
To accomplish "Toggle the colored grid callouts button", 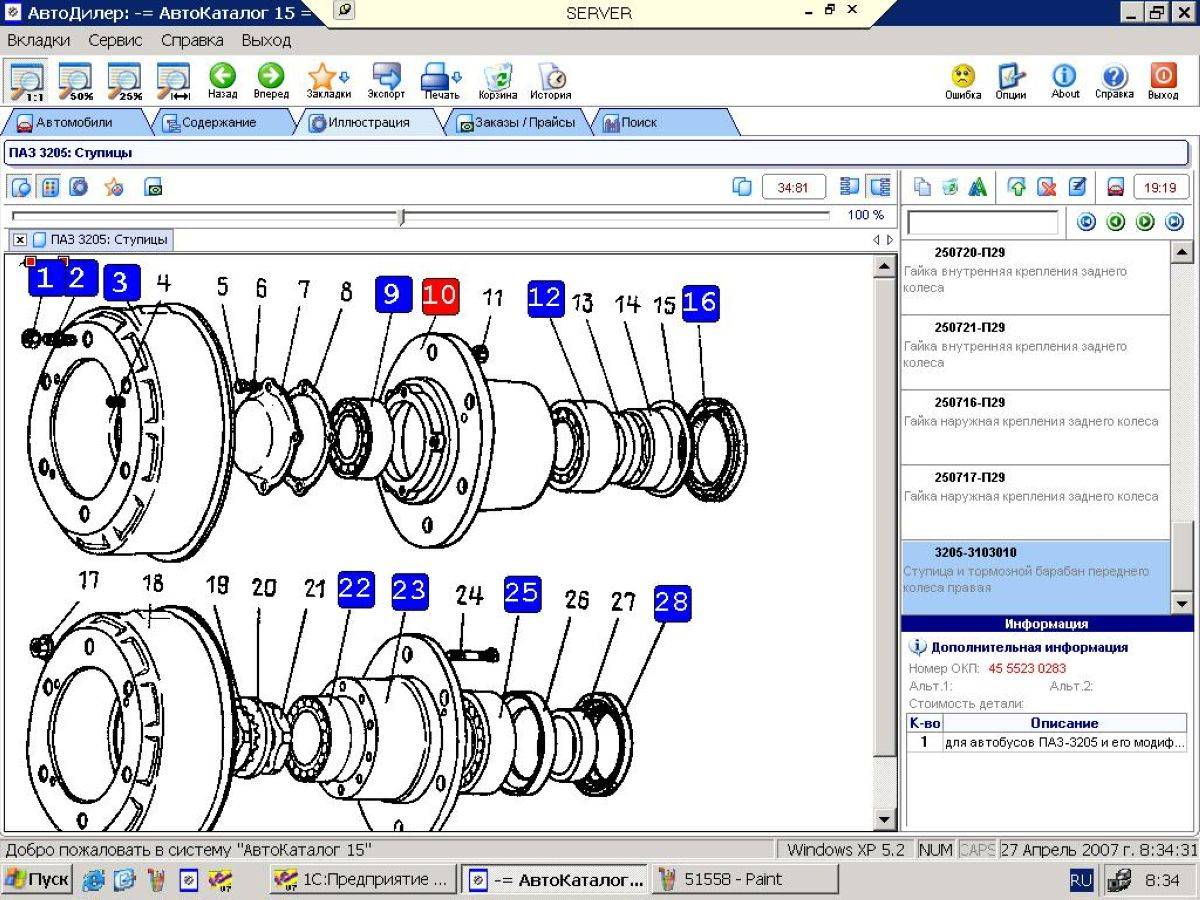I will coord(49,187).
